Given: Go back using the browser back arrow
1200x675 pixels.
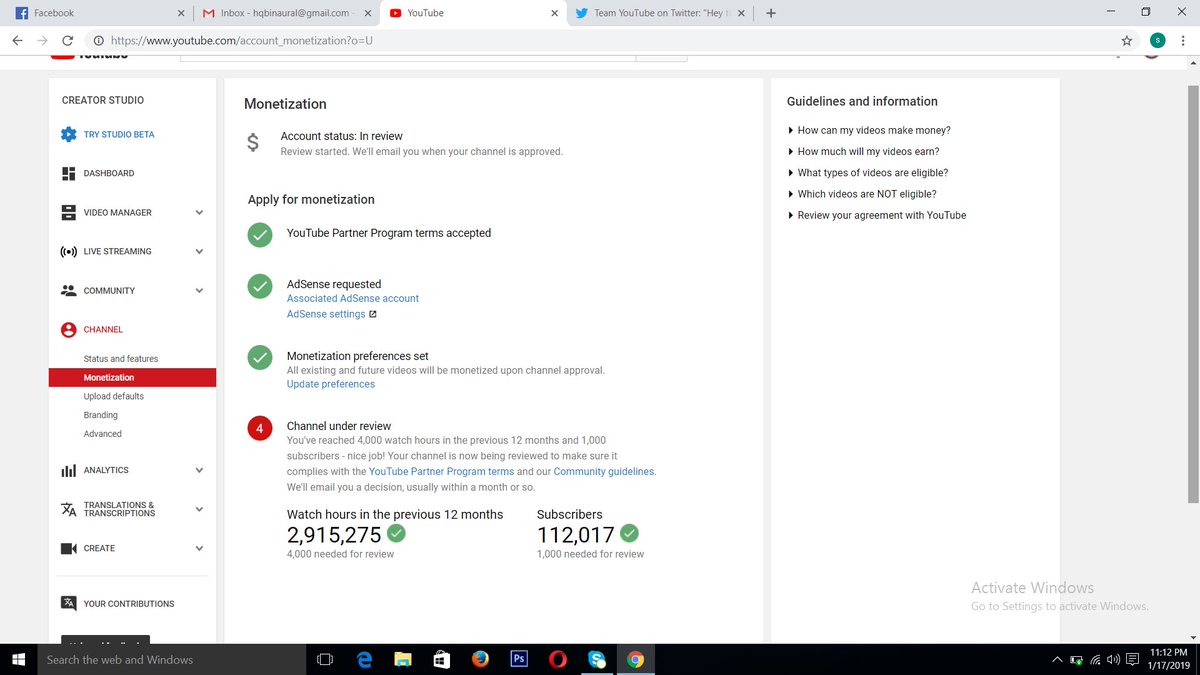Looking at the screenshot, I should pos(17,41).
